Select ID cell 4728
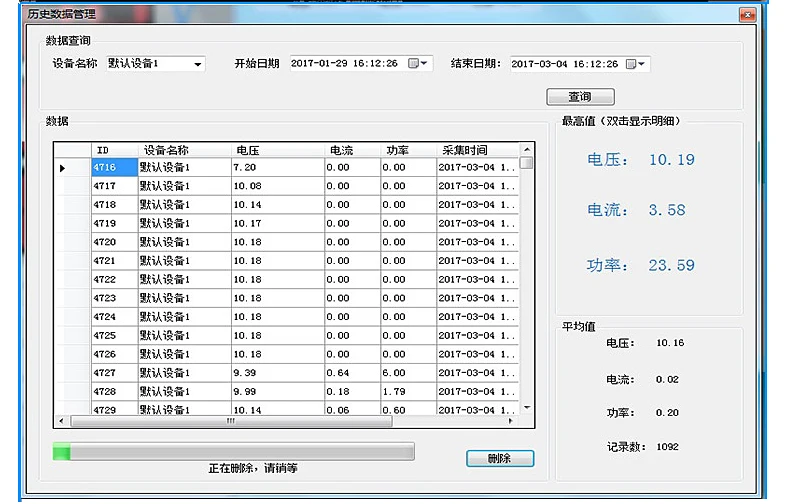 click(114, 391)
